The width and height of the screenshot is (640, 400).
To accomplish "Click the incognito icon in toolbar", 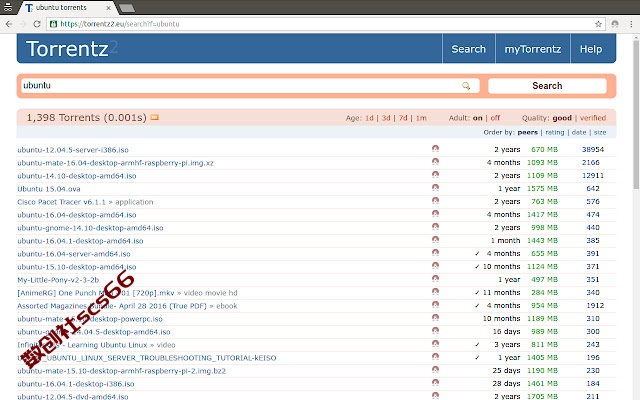I will coord(615,24).
